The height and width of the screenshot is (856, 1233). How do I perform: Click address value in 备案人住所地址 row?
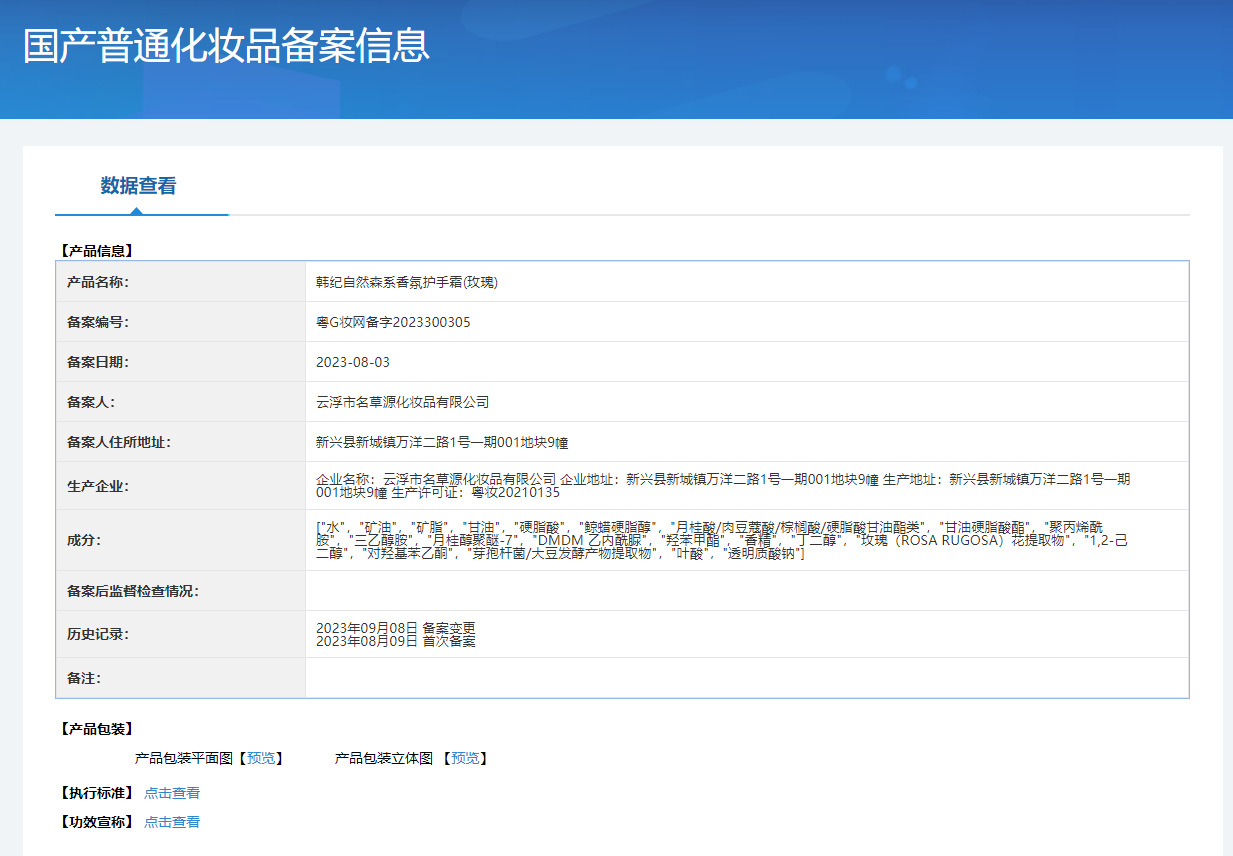coord(442,442)
